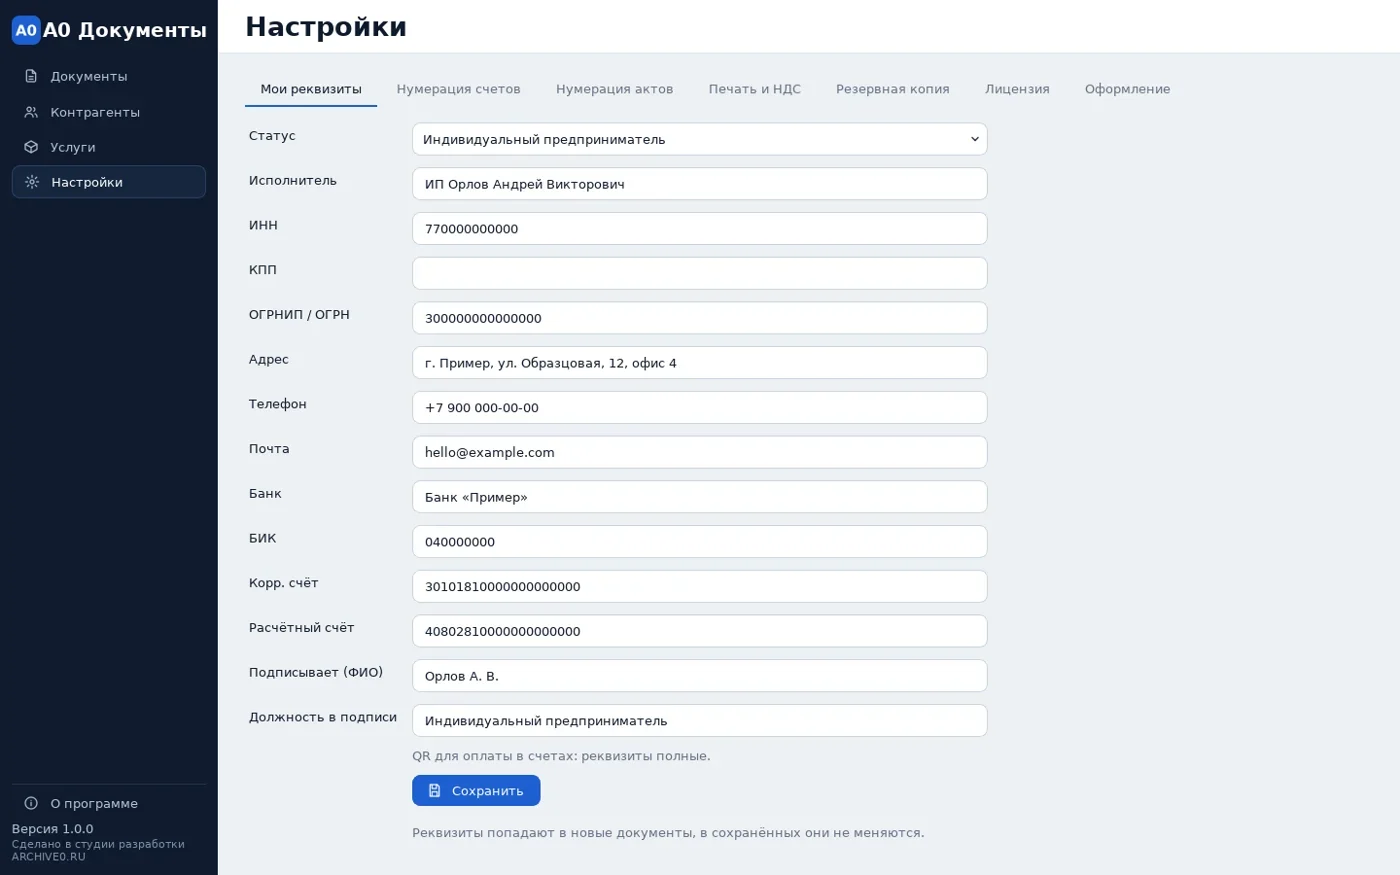Navigate to Контрагенты in sidebar
This screenshot has width=1400, height=875.
click(x=109, y=112)
